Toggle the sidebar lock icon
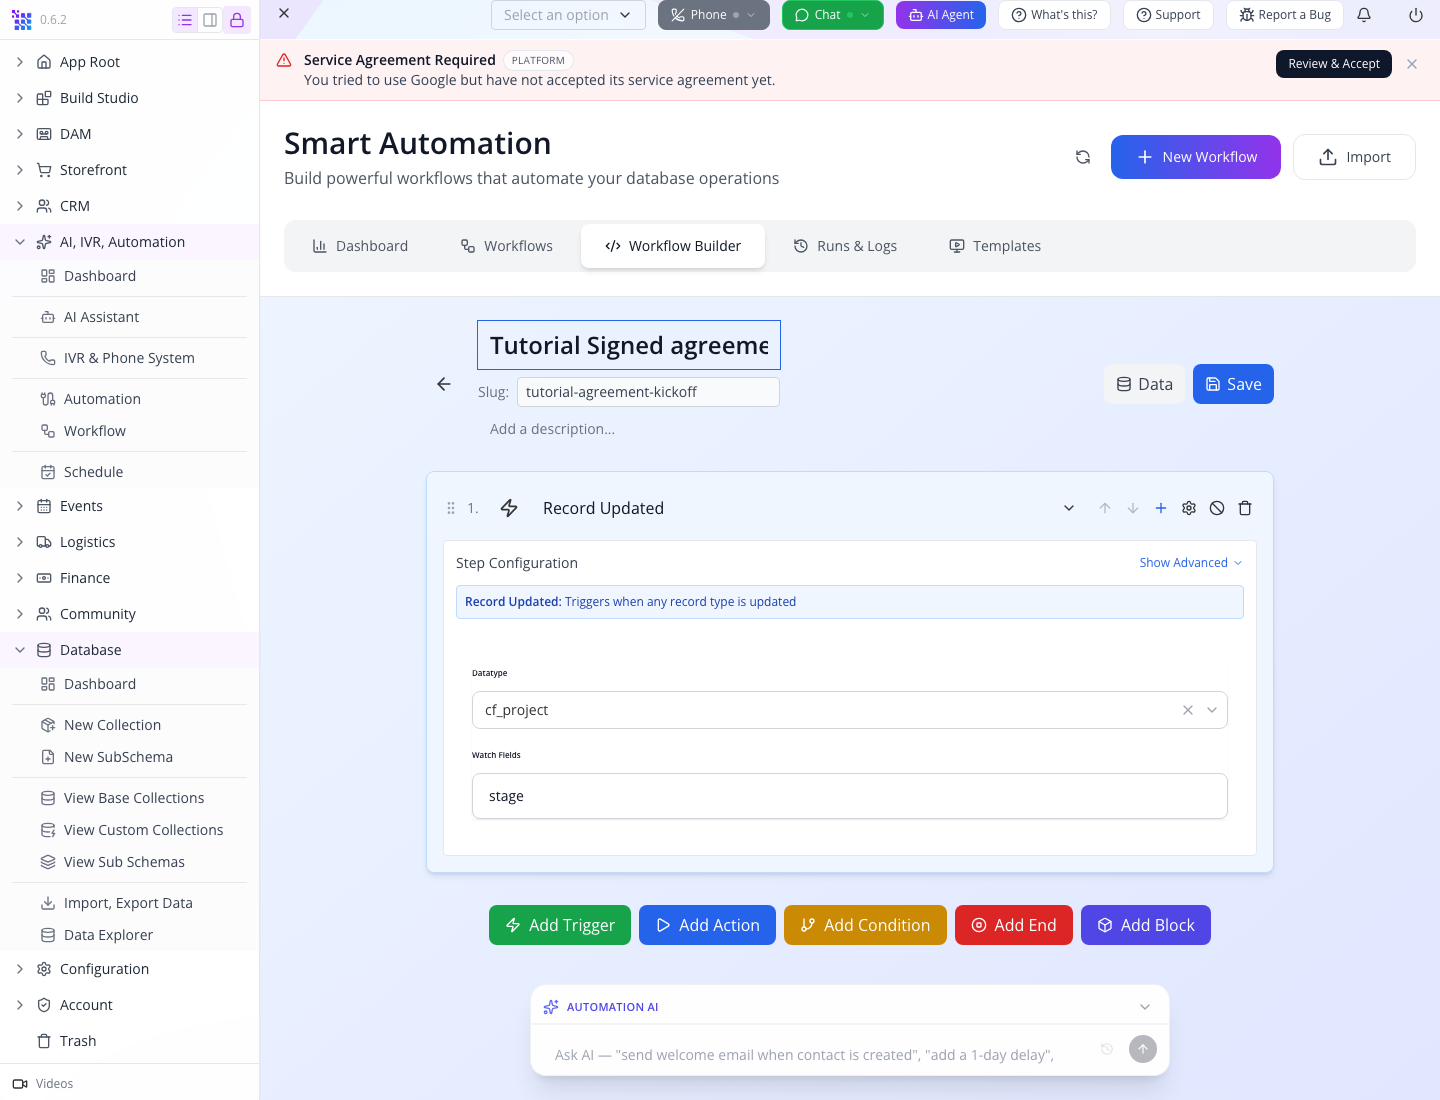This screenshot has width=1440, height=1100. pos(237,20)
